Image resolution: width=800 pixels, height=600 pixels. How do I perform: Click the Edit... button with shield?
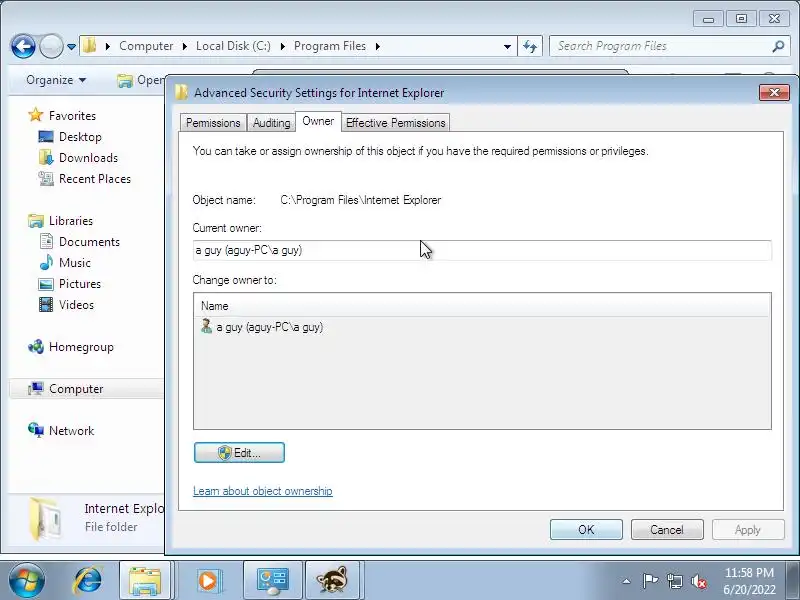click(x=239, y=453)
